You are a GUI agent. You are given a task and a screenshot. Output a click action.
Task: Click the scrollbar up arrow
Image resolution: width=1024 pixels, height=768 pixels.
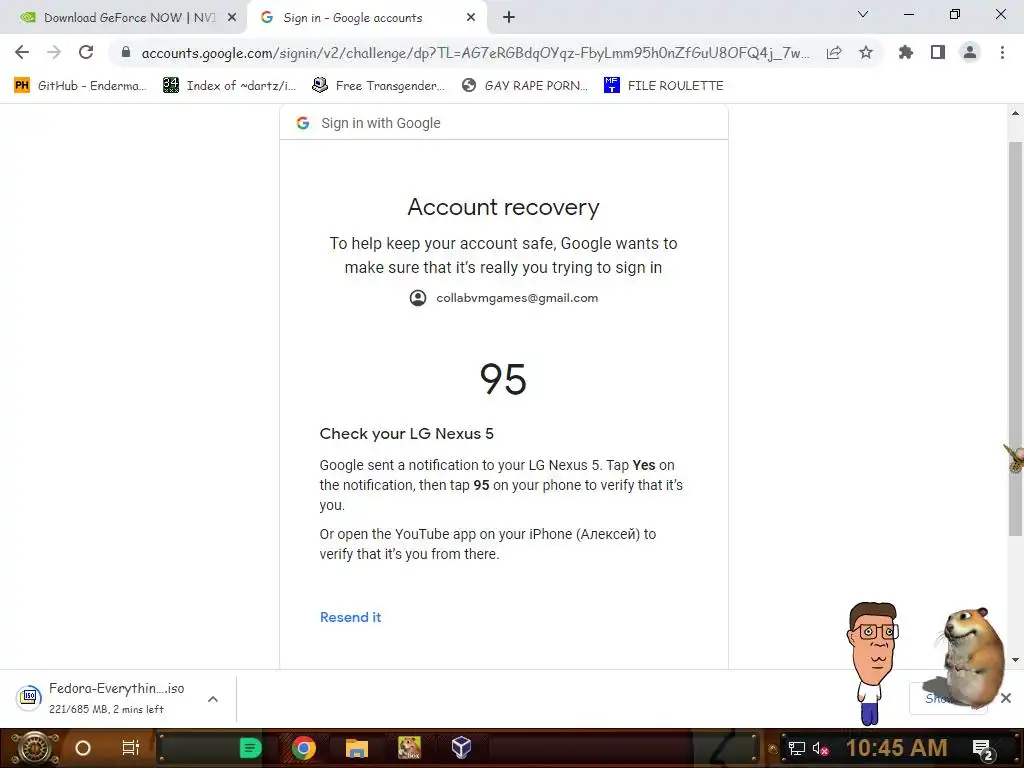click(x=1015, y=113)
